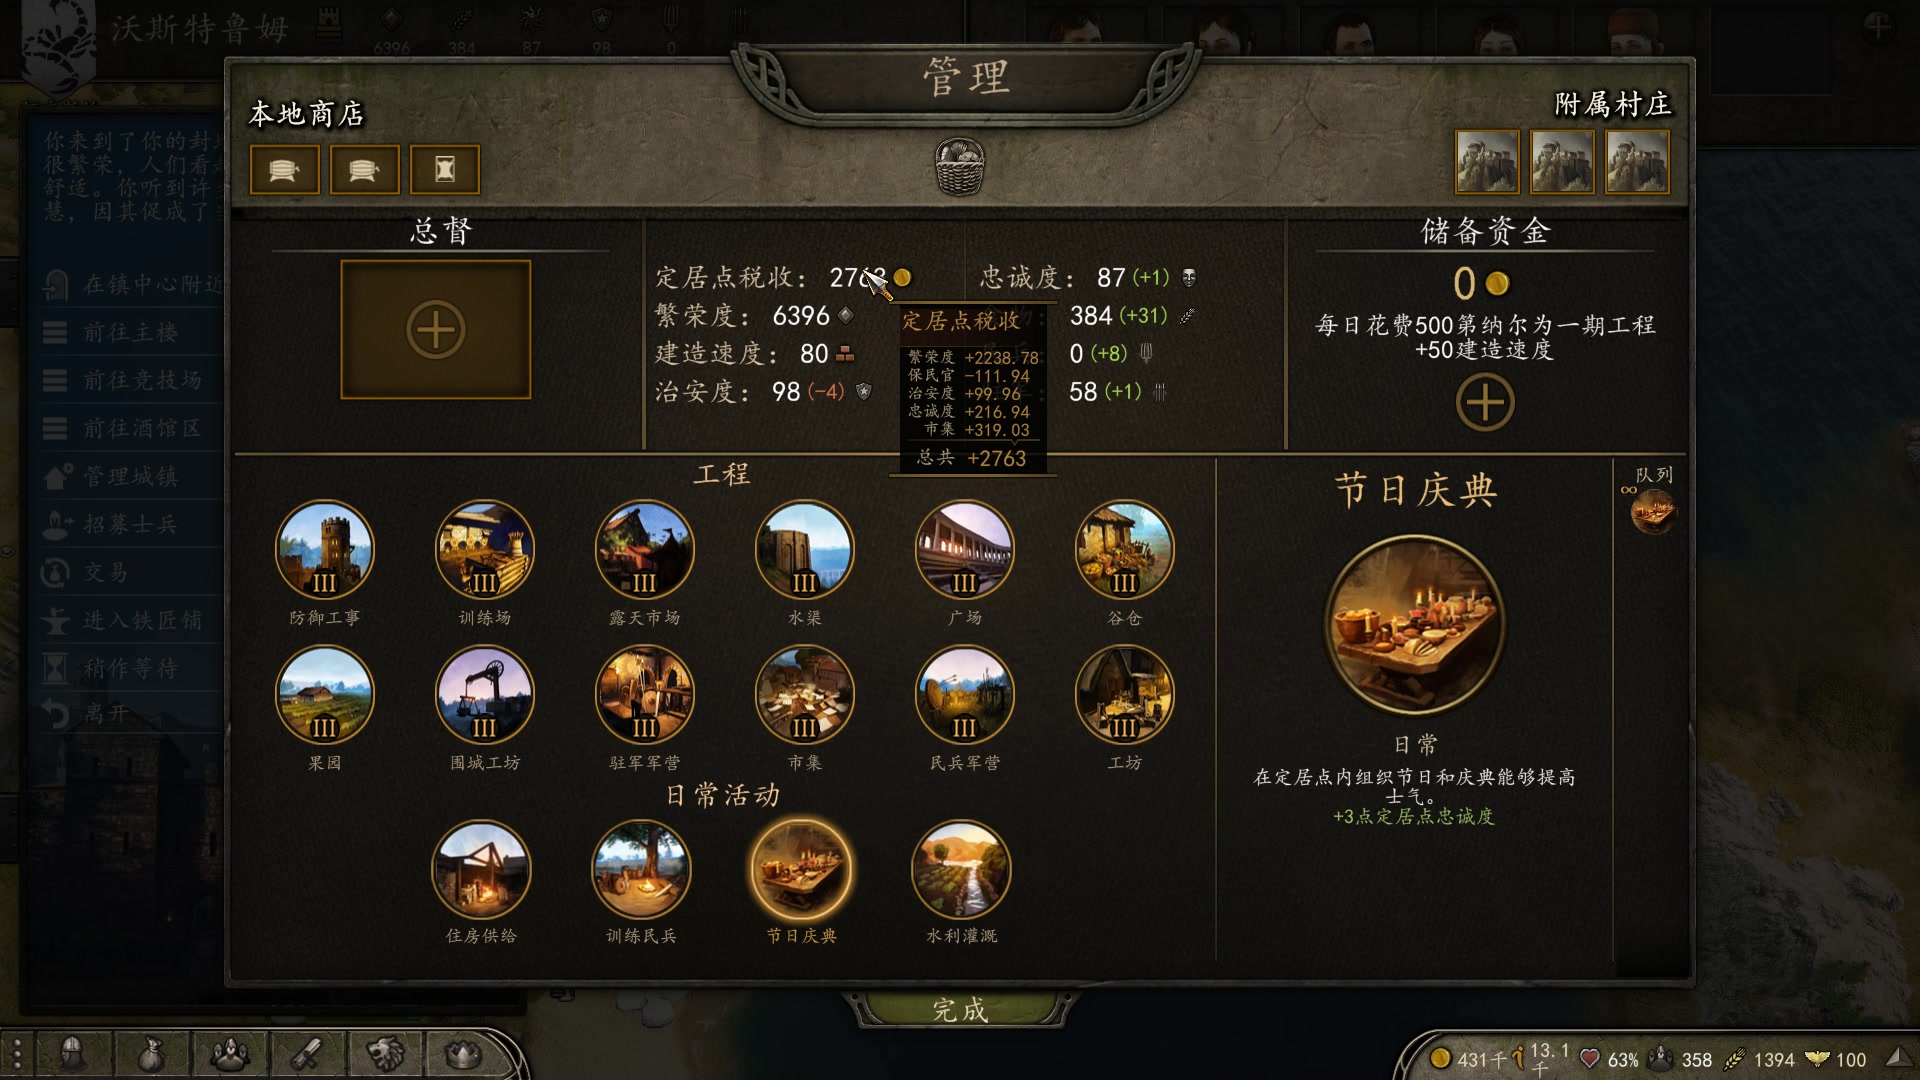Select the 防御工事 fortification project icon
Image resolution: width=1920 pixels, height=1080 pixels.
click(325, 550)
